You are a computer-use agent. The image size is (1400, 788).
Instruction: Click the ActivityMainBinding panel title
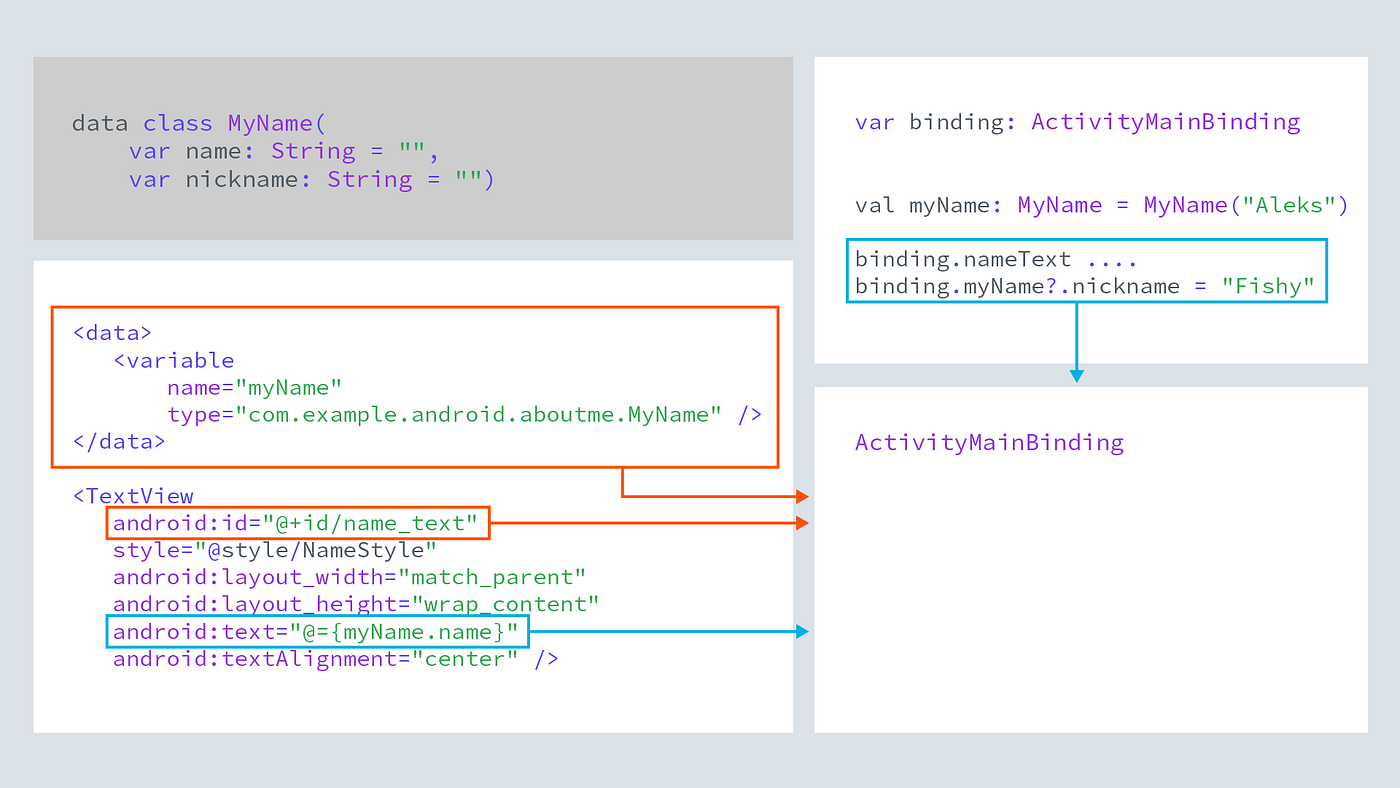pyautogui.click(x=989, y=441)
